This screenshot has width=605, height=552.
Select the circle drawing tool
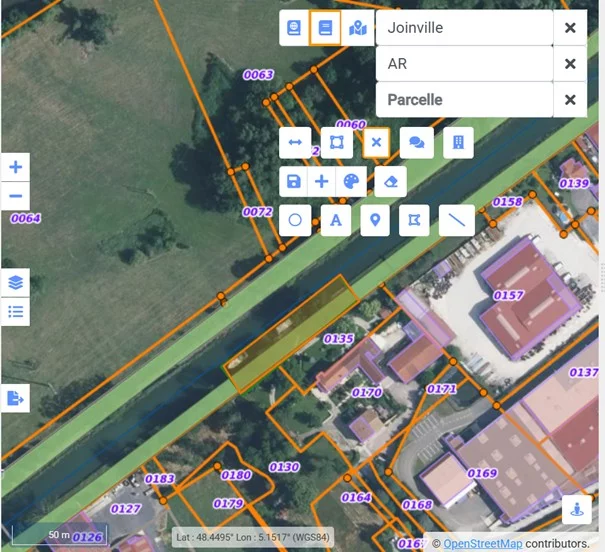295,220
